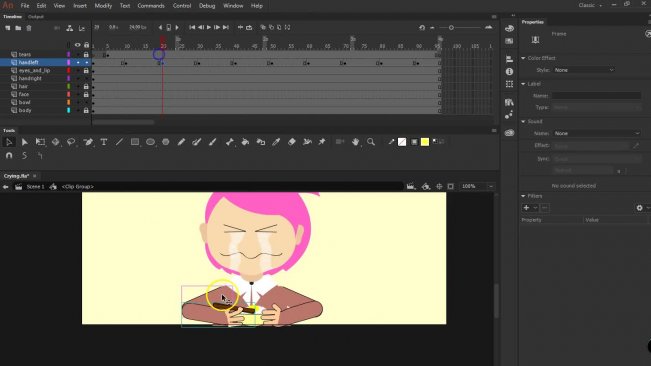This screenshot has width=651, height=366.
Task: Toggle lock on the eyes_and_lip layer
Action: [x=86, y=71]
